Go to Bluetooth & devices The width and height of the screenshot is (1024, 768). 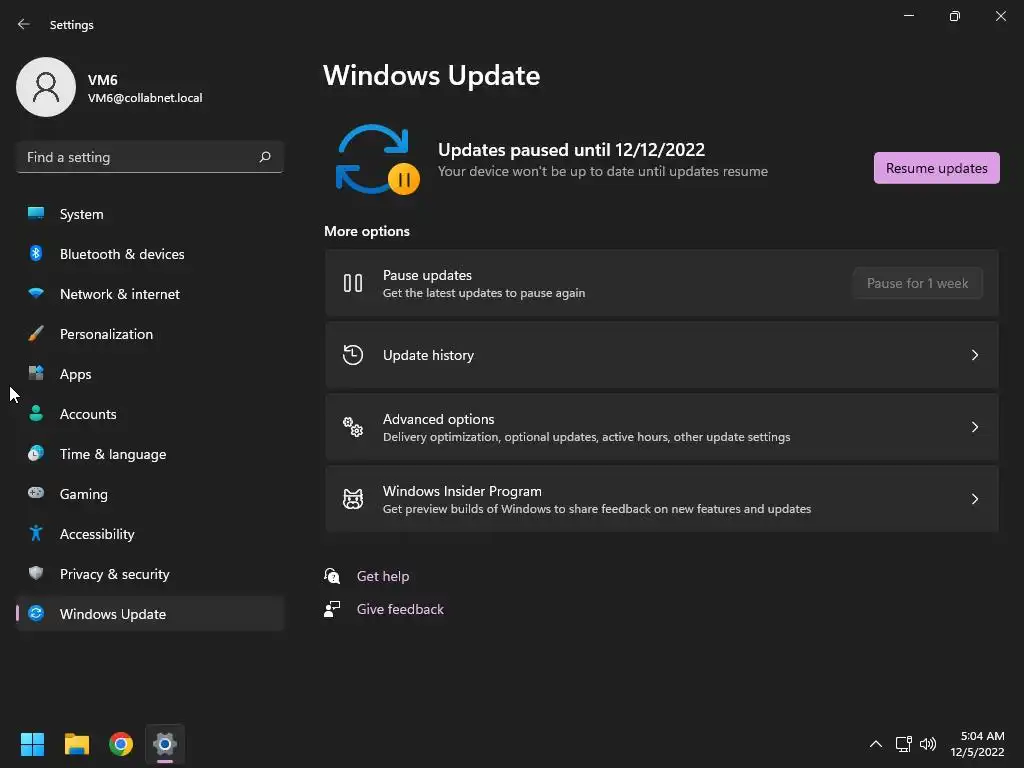click(150, 253)
